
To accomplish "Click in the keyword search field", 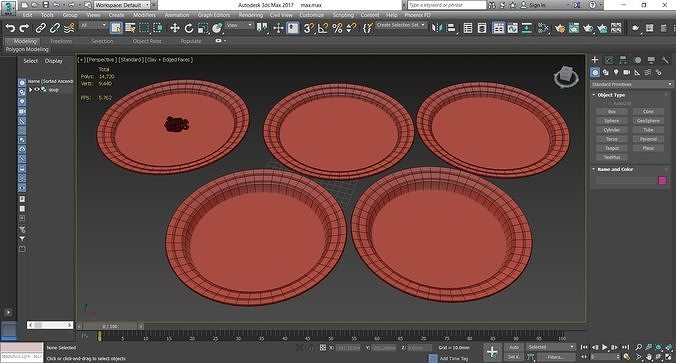I will click(x=447, y=5).
